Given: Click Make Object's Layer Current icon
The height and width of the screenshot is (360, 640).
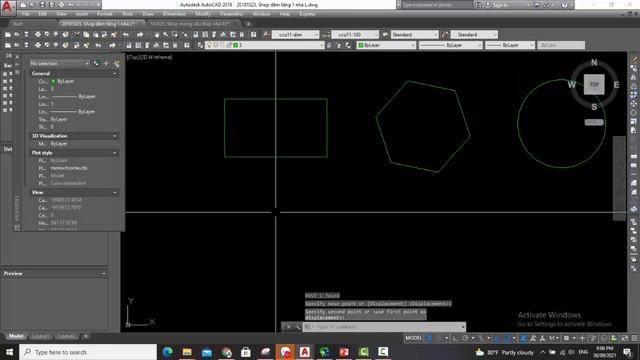Looking at the screenshot, I should [329, 45].
